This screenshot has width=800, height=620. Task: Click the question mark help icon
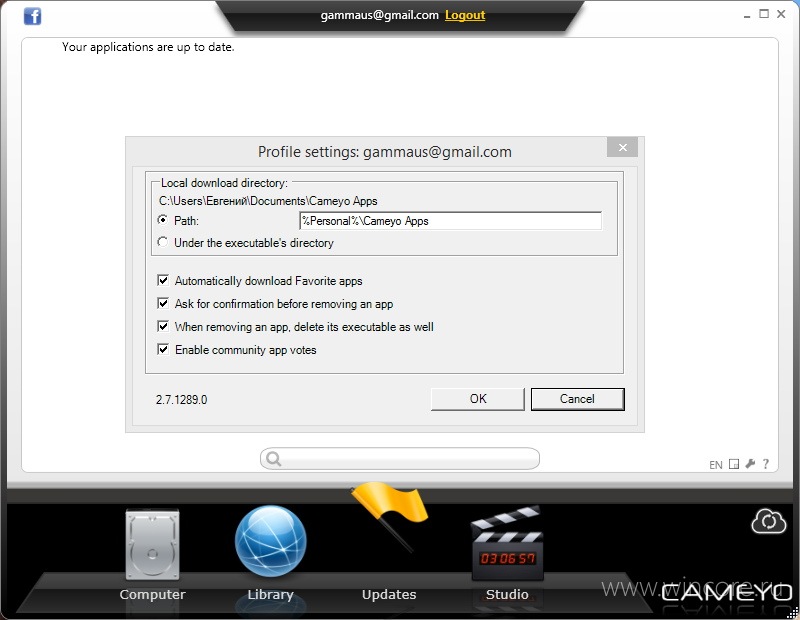click(x=766, y=464)
